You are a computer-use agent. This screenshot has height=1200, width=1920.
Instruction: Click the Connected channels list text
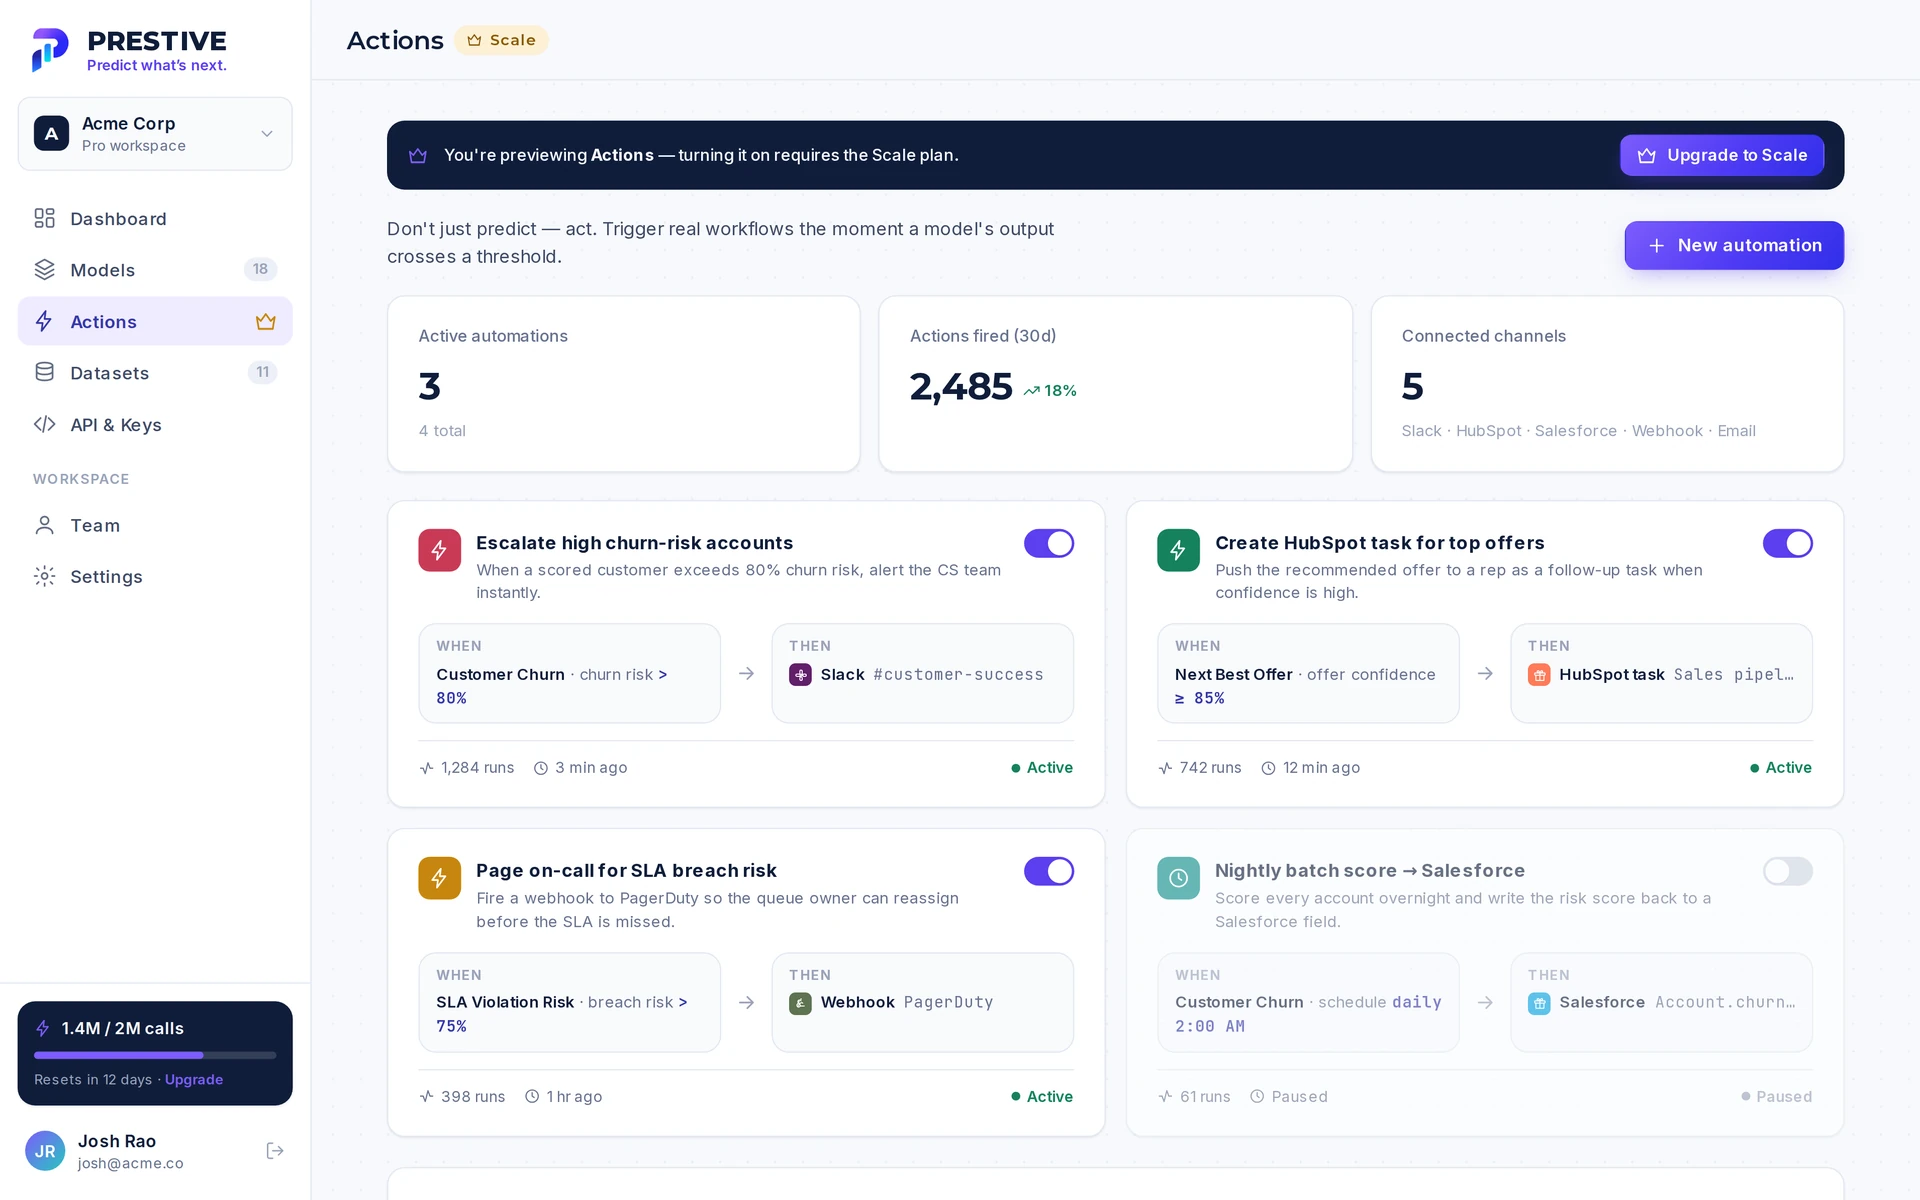point(1578,431)
